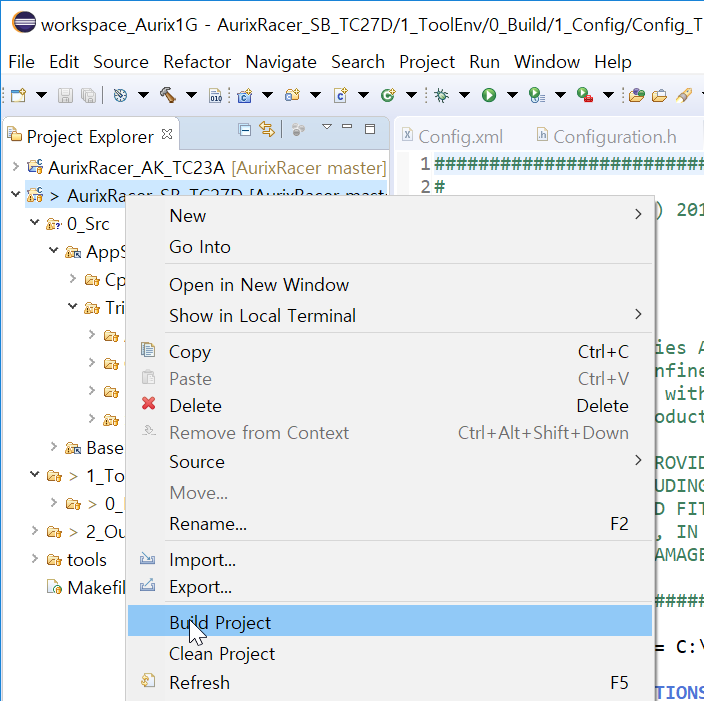Click the Search flashlight toolbar icon

coord(684,95)
